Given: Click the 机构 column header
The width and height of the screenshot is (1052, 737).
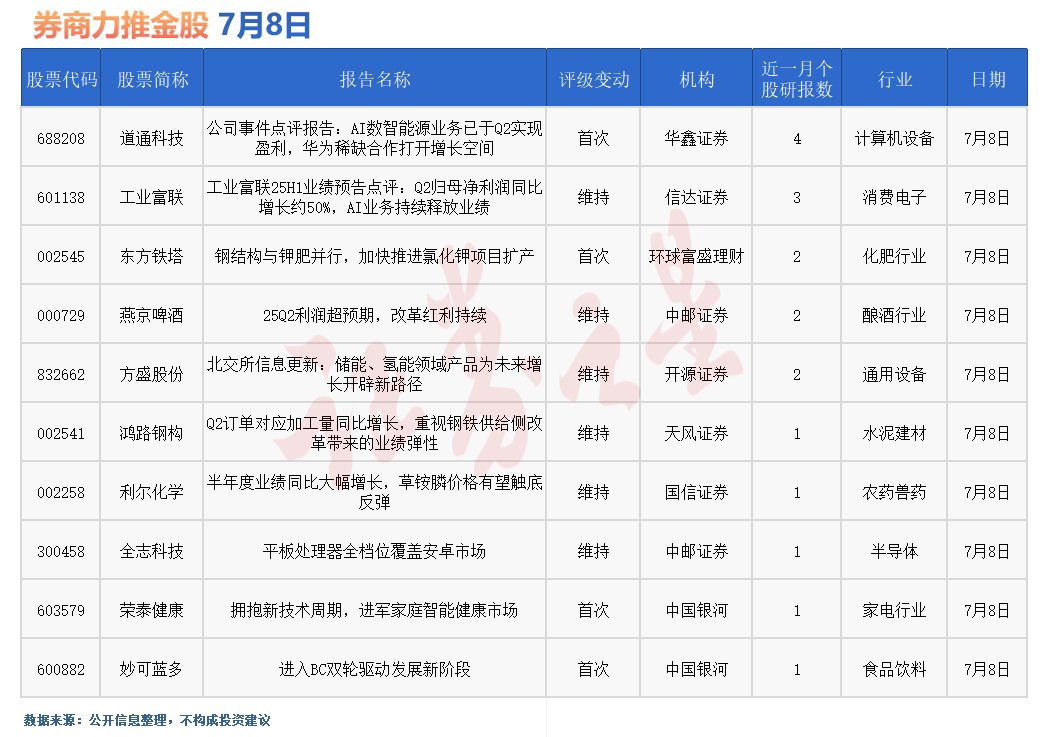Looking at the screenshot, I should point(696,79).
